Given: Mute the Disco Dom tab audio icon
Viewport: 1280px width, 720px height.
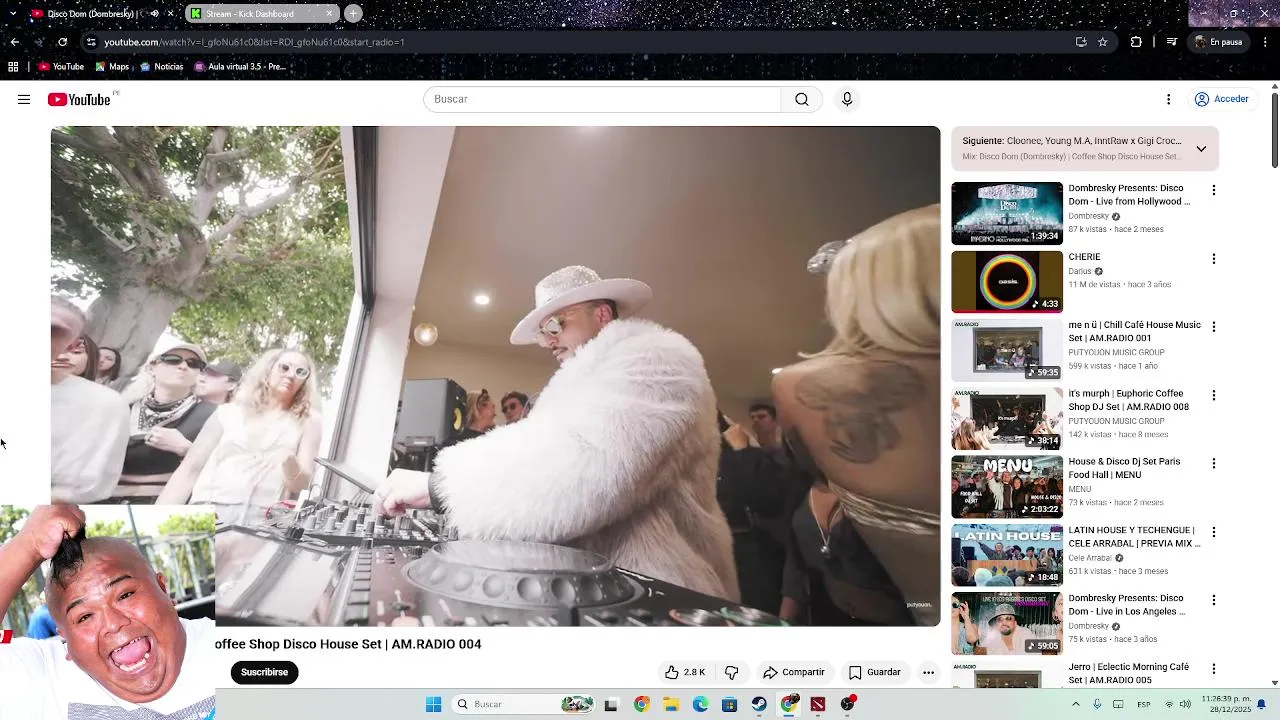Looking at the screenshot, I should [154, 14].
